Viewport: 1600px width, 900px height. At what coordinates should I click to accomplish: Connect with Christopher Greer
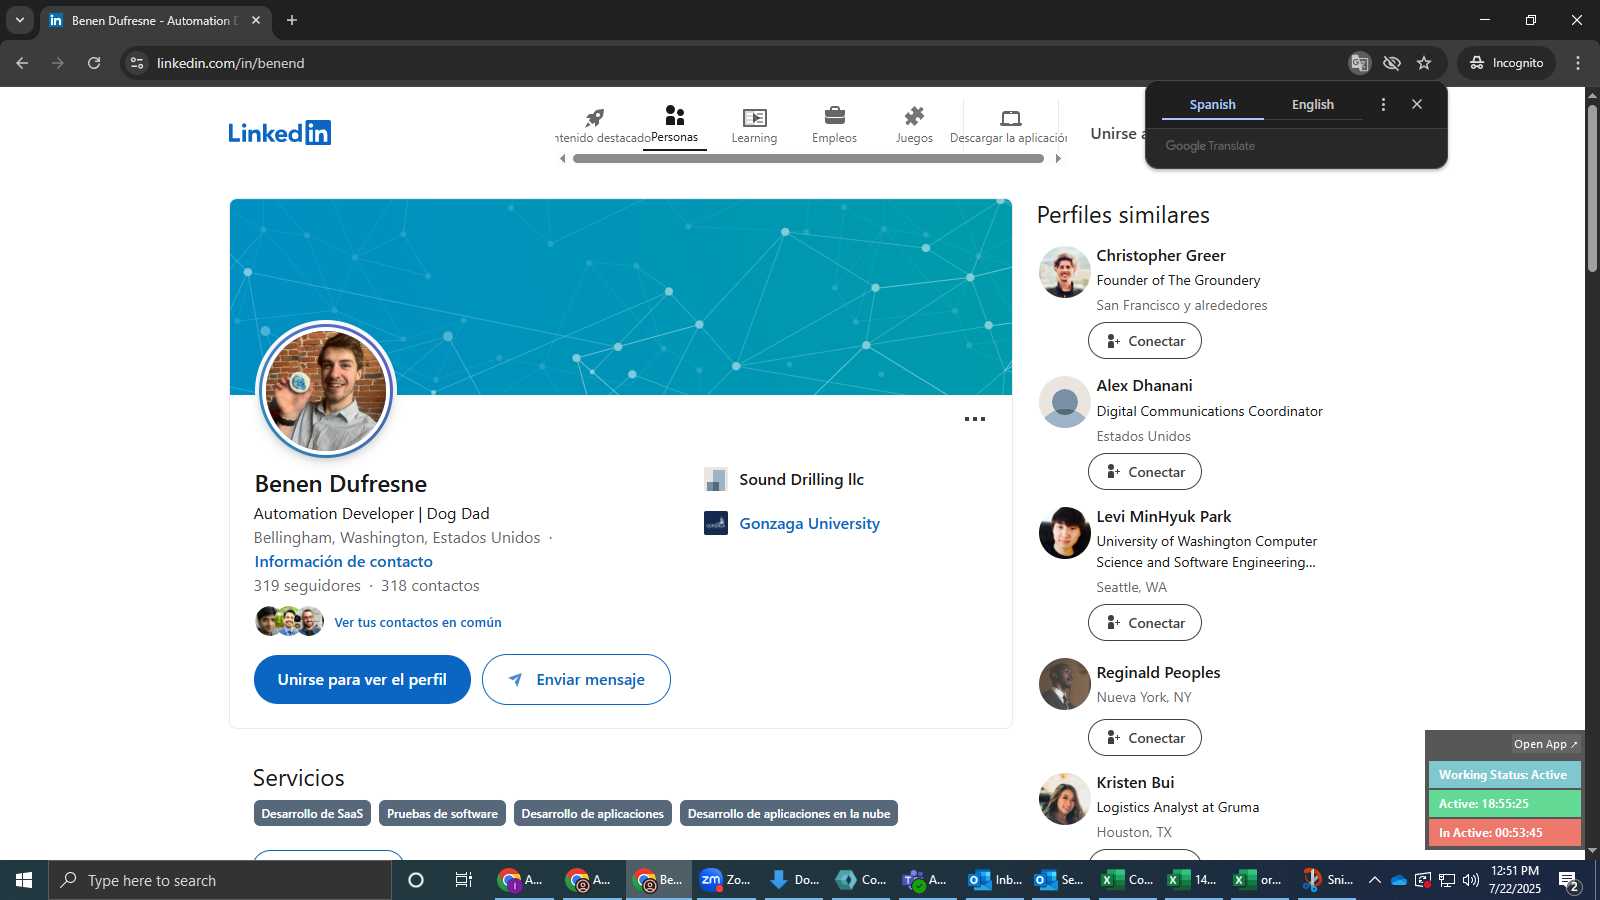click(x=1145, y=341)
